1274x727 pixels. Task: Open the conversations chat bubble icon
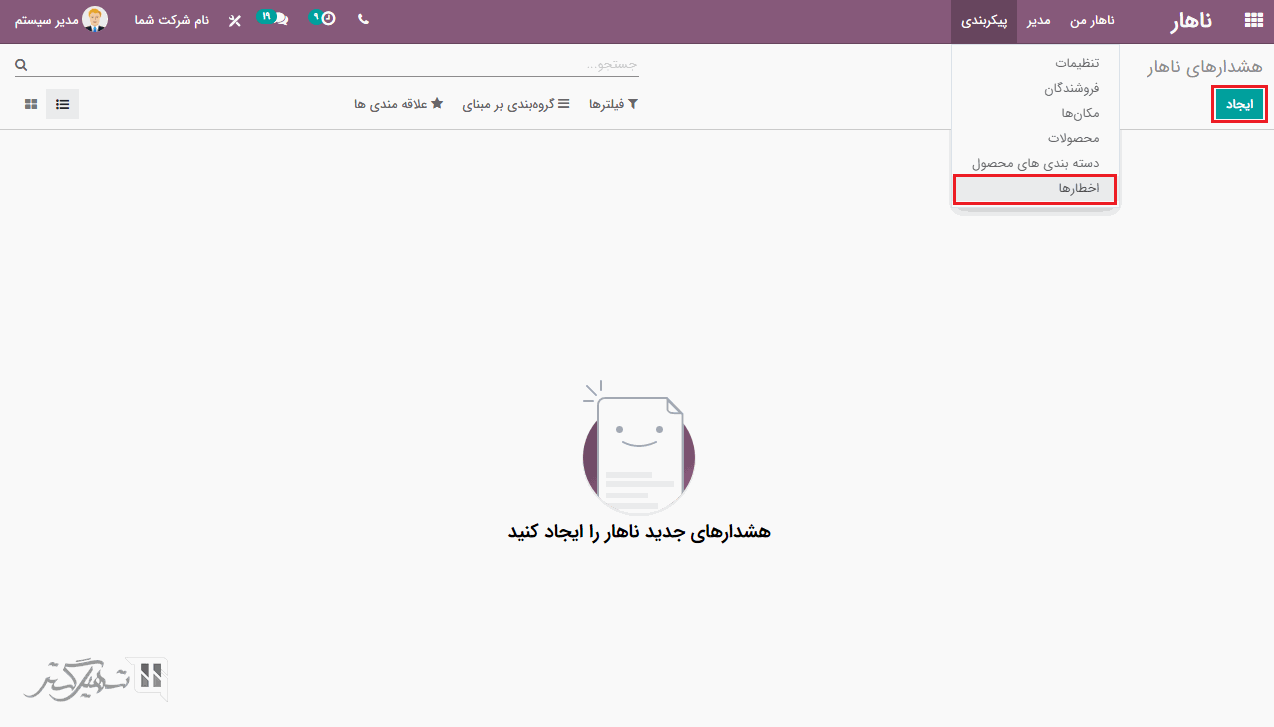coord(280,20)
